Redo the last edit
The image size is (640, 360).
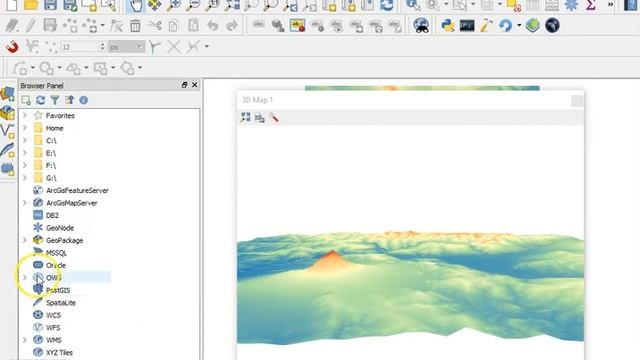click(232, 26)
